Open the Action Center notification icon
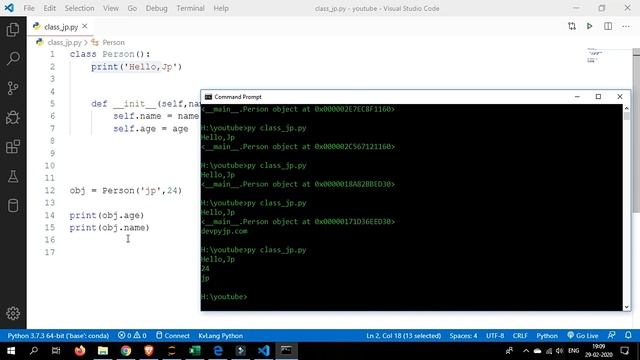The image size is (640, 360). 625,351
